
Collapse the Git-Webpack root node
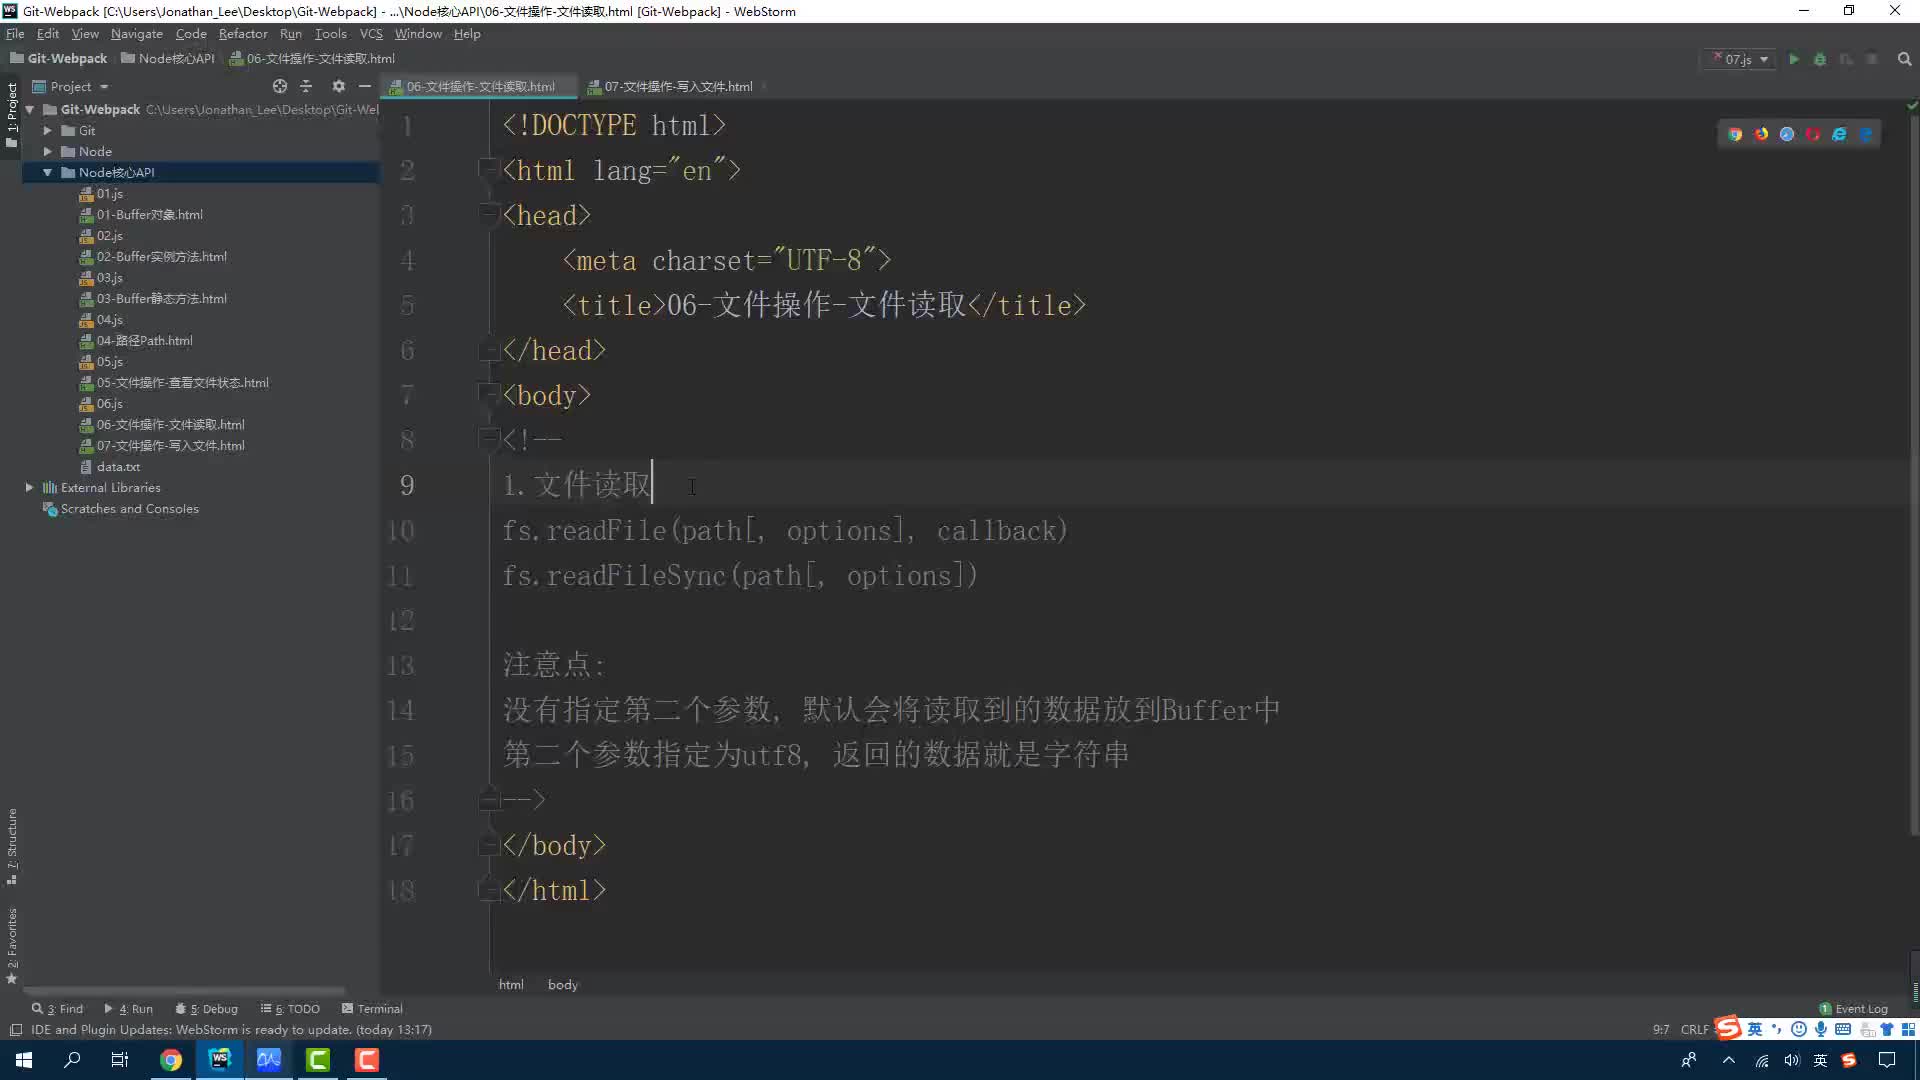(30, 110)
